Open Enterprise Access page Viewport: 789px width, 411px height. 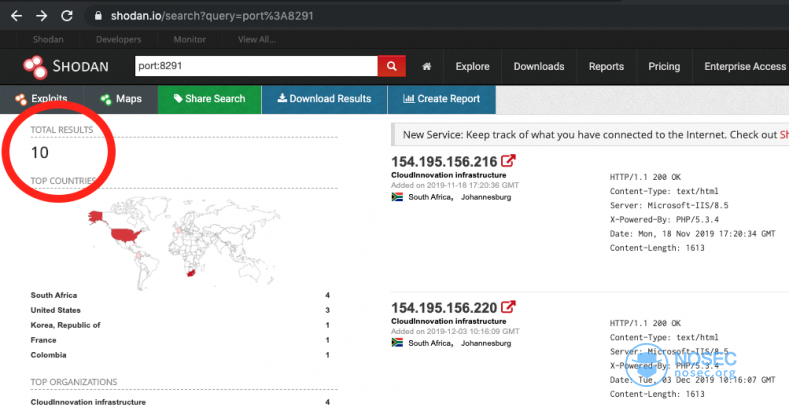click(745, 66)
